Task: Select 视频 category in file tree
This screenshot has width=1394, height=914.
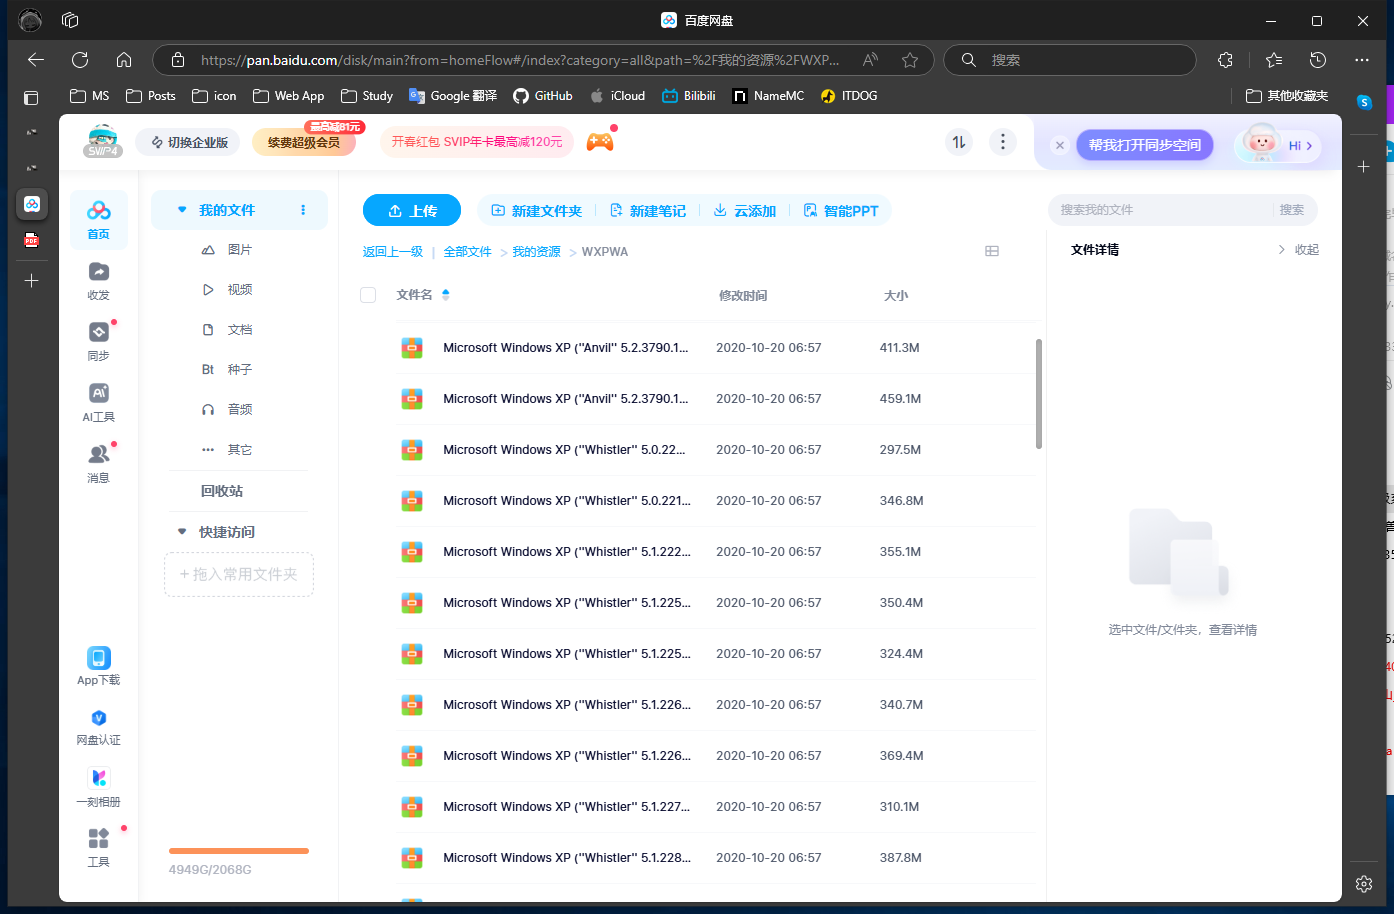Action: point(239,290)
